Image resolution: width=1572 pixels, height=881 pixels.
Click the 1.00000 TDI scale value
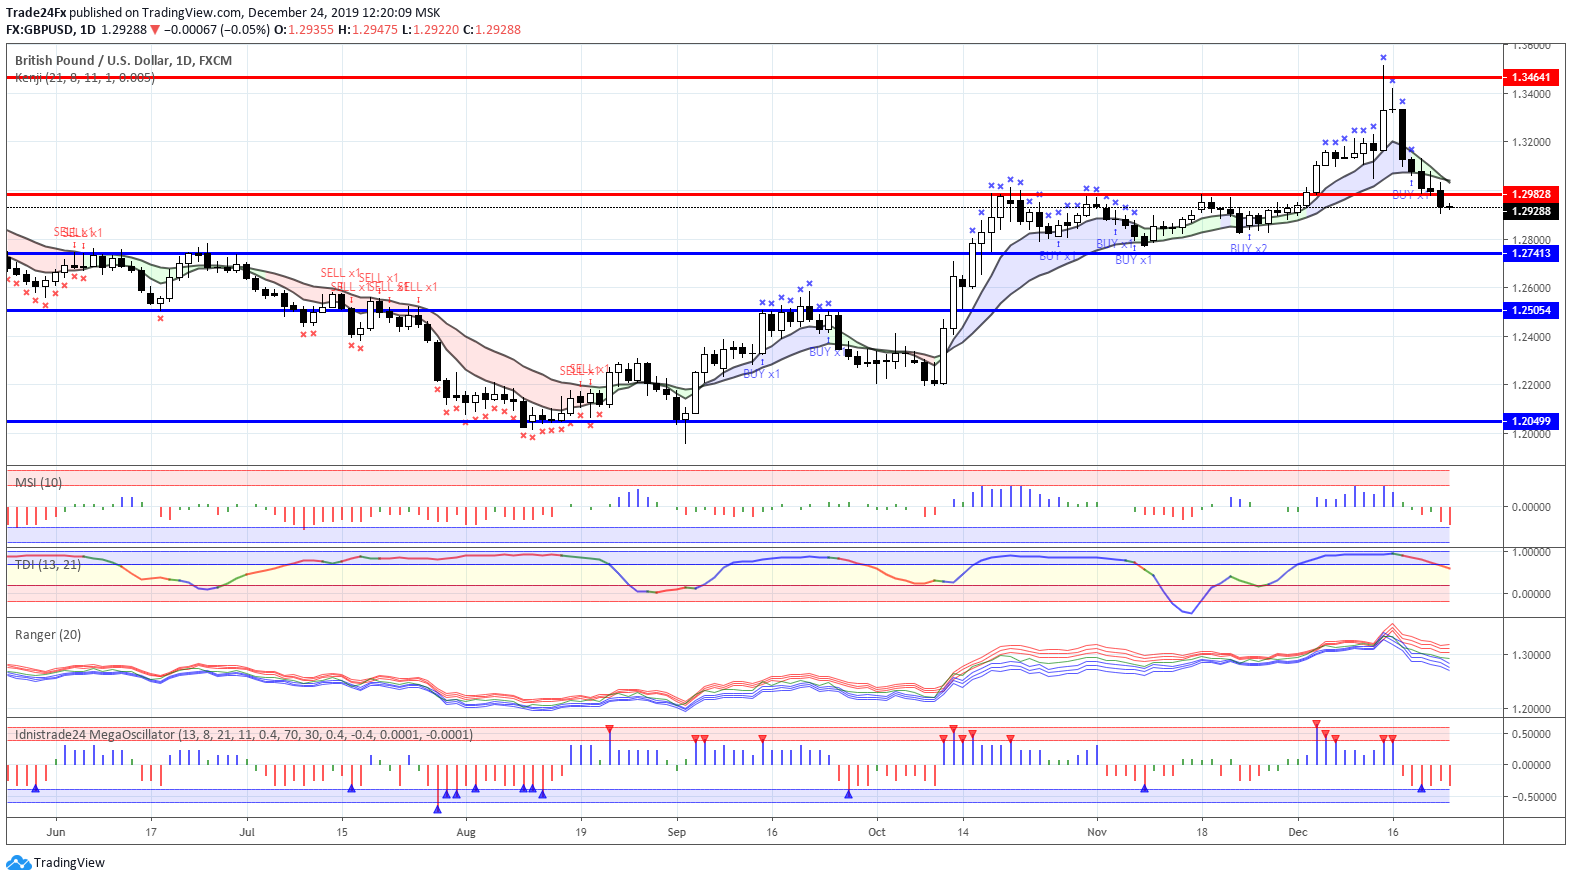pos(1532,552)
